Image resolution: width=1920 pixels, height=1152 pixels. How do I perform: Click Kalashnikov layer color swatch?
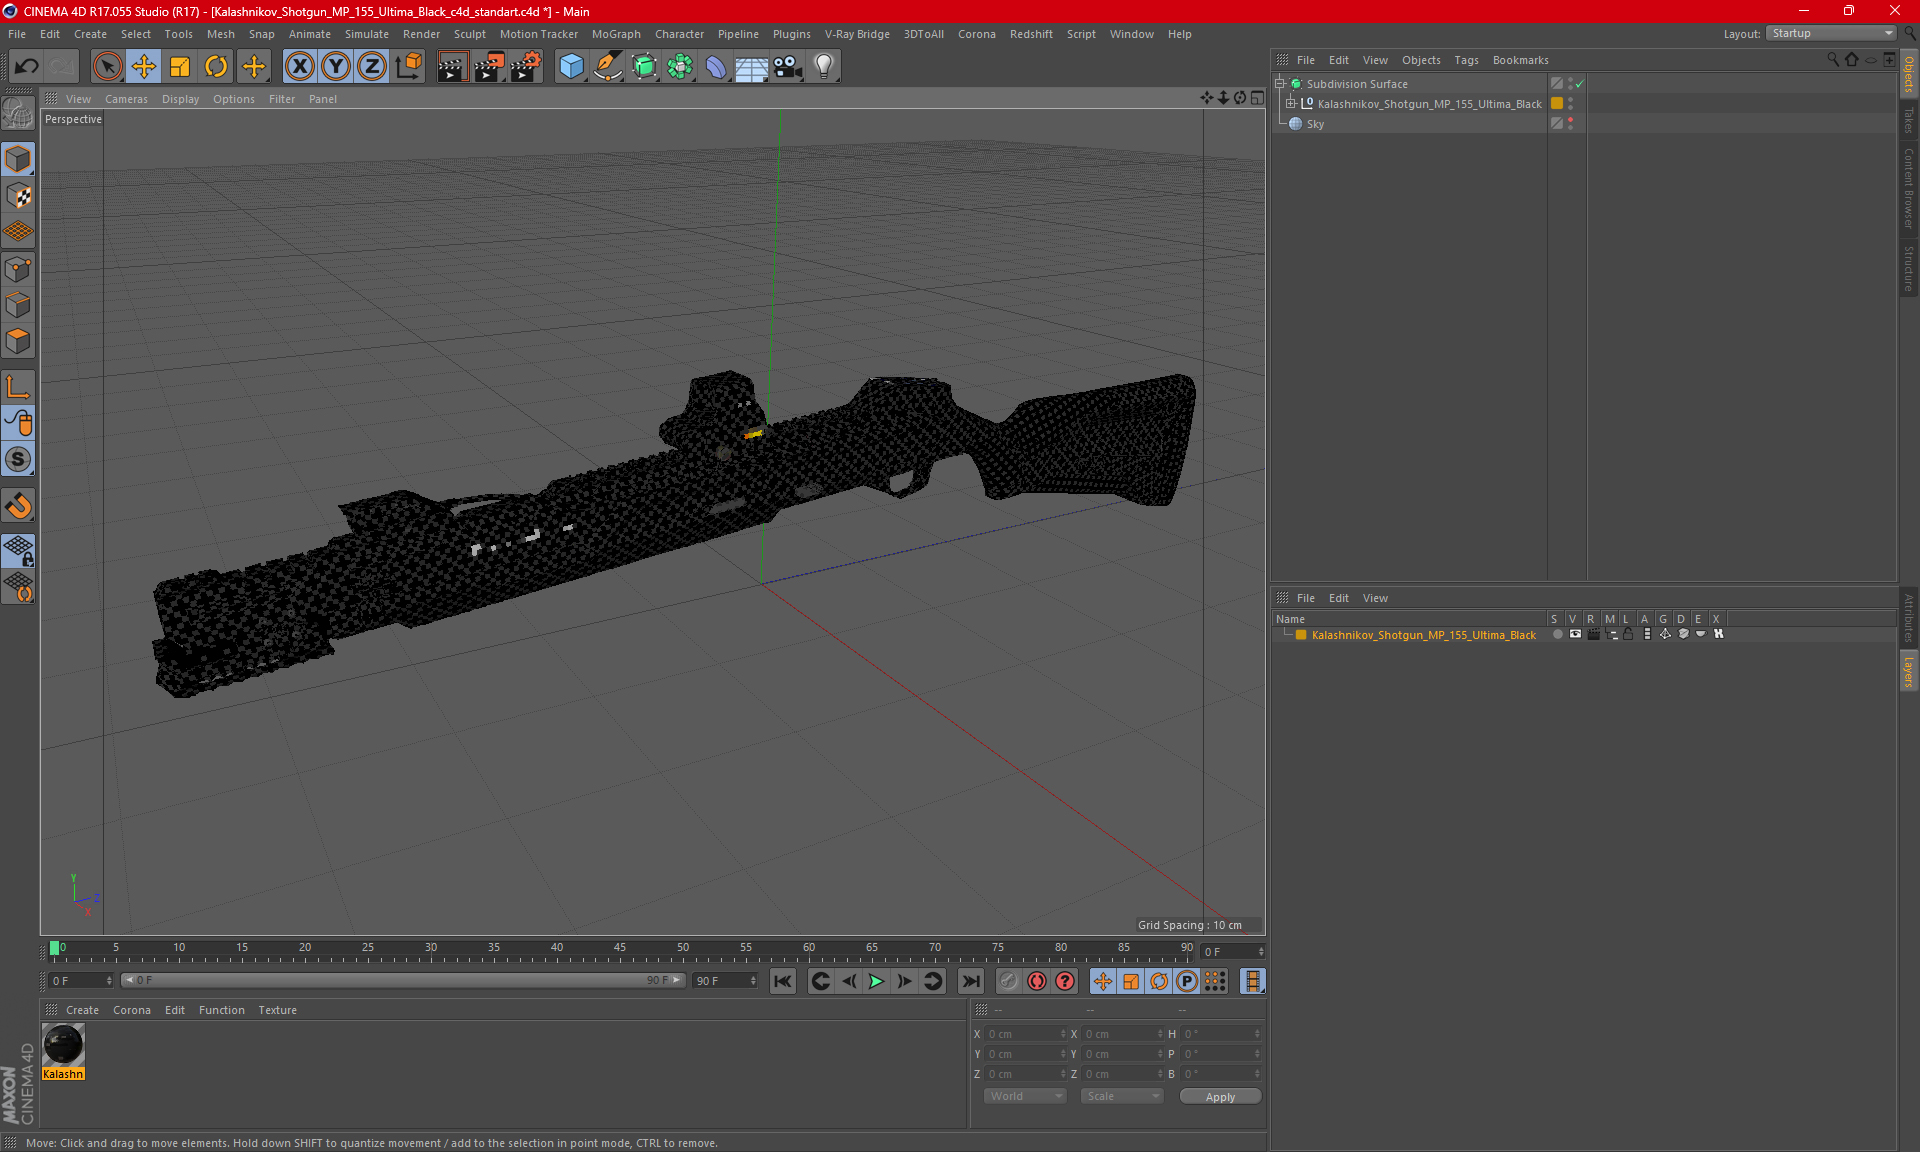[x=1301, y=635]
